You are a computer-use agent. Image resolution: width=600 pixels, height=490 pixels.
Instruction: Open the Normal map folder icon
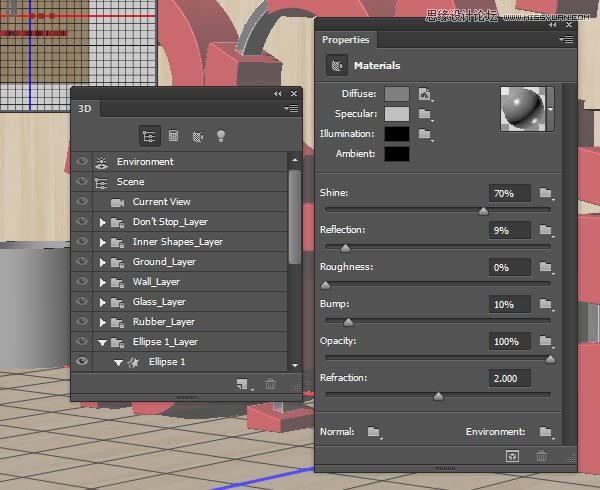[374, 432]
